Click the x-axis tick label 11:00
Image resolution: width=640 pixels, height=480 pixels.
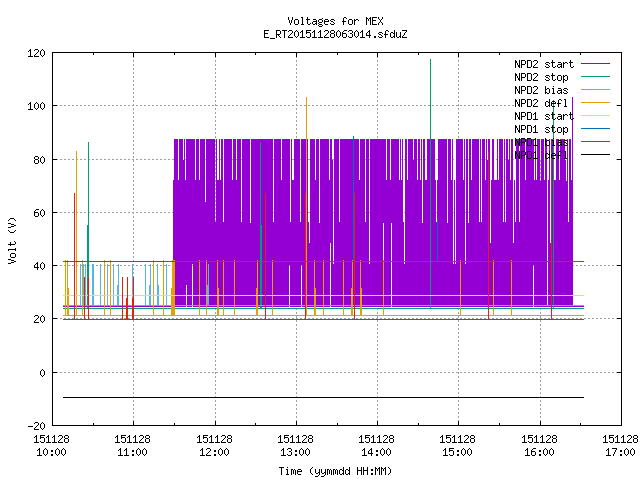[133, 452]
